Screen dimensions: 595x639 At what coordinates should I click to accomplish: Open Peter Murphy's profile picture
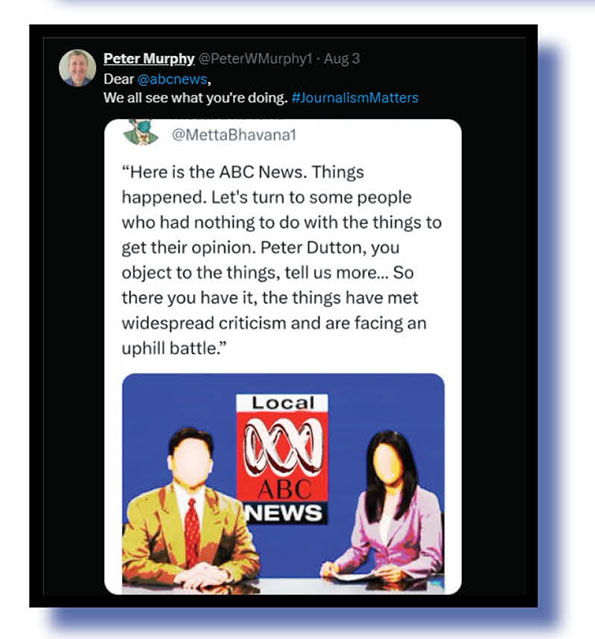tap(77, 68)
